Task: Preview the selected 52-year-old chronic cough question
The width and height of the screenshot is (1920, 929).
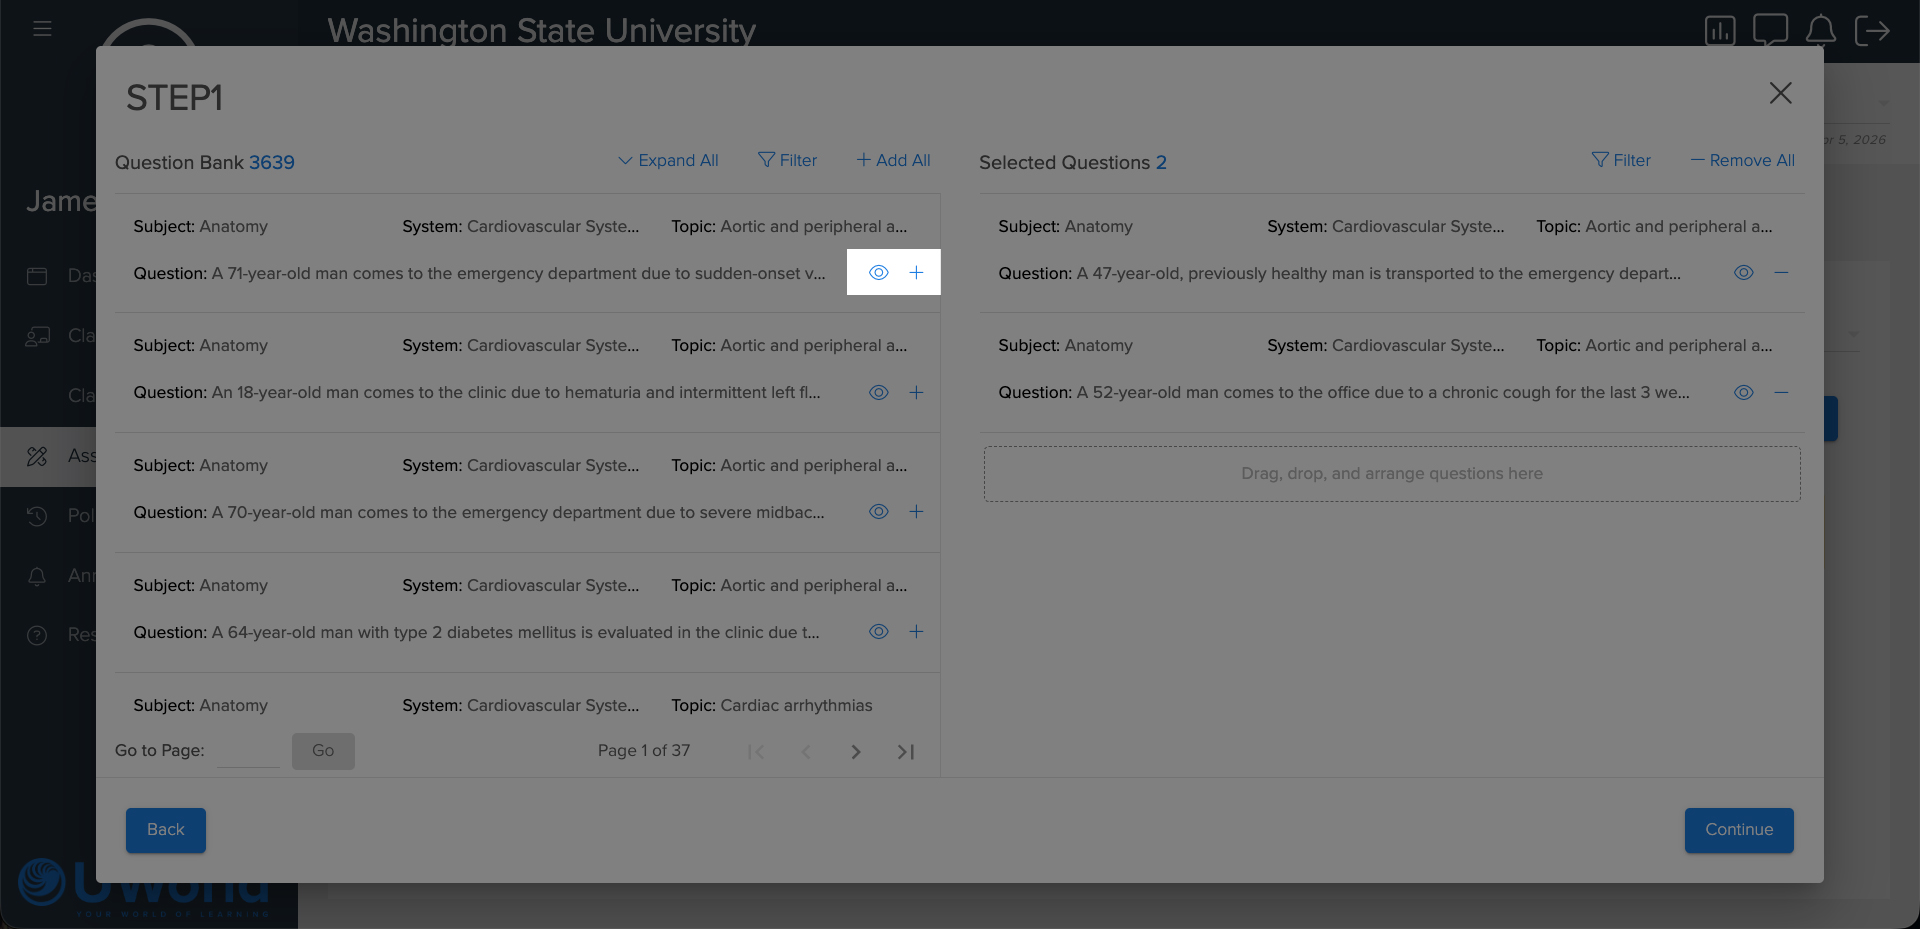Action: click(x=1743, y=393)
